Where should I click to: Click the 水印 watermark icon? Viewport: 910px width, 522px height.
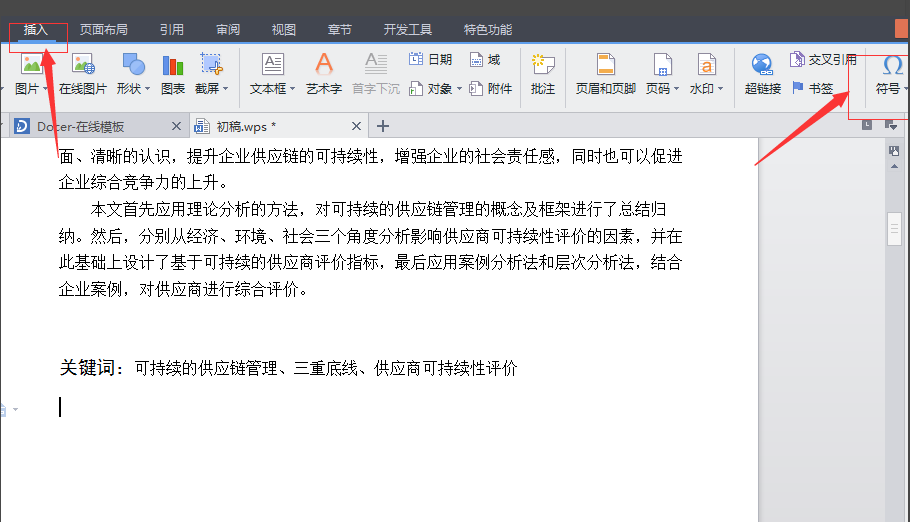point(706,64)
